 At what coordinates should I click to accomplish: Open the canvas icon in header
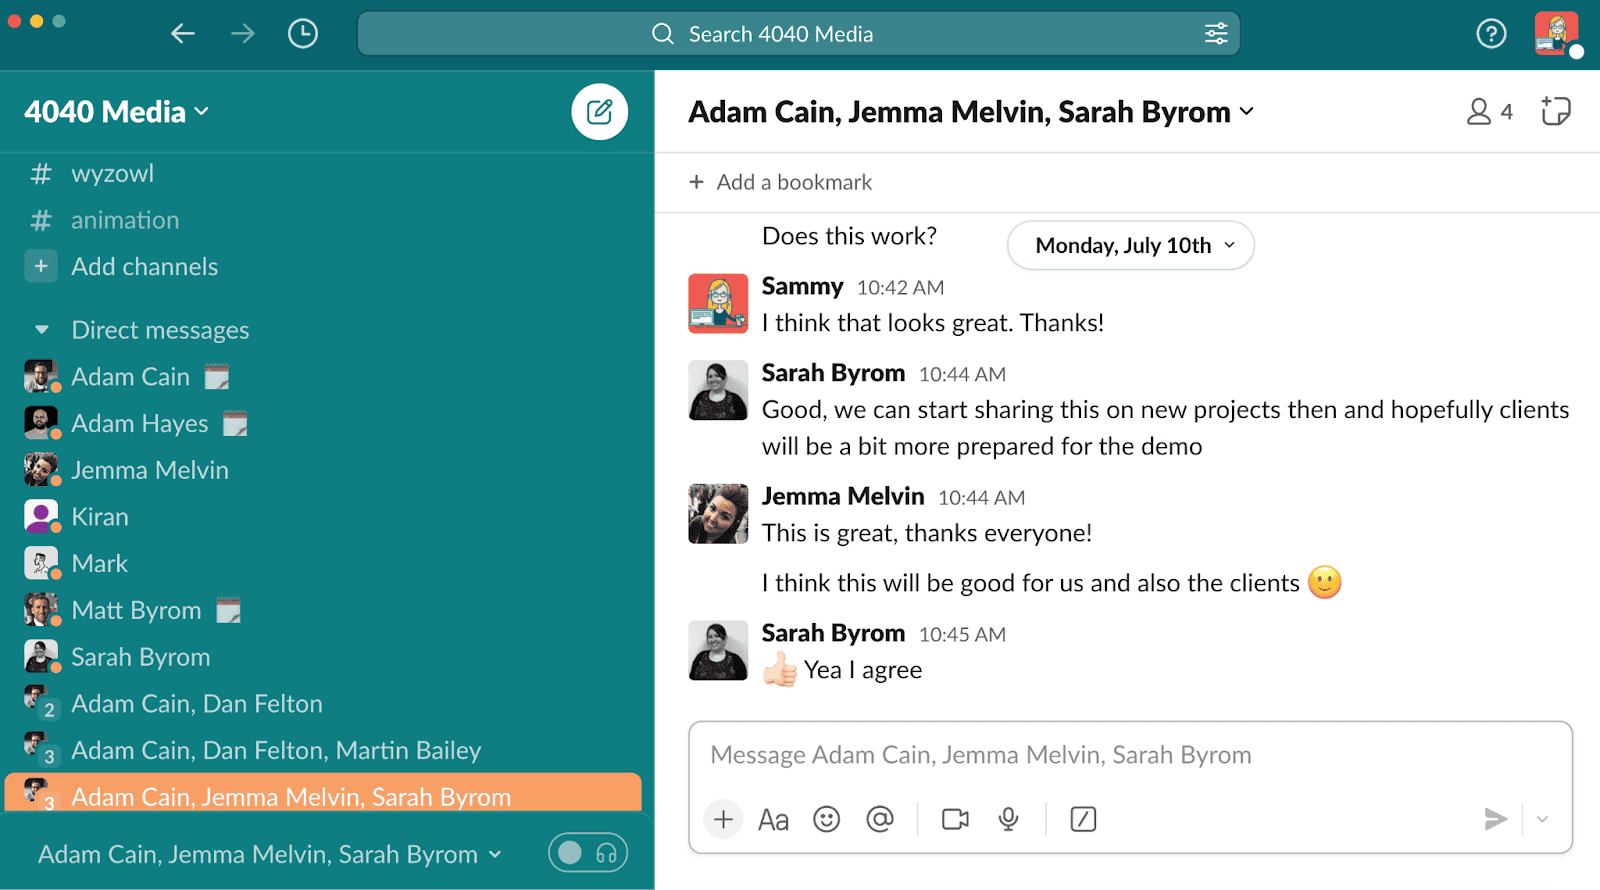pos(1555,111)
